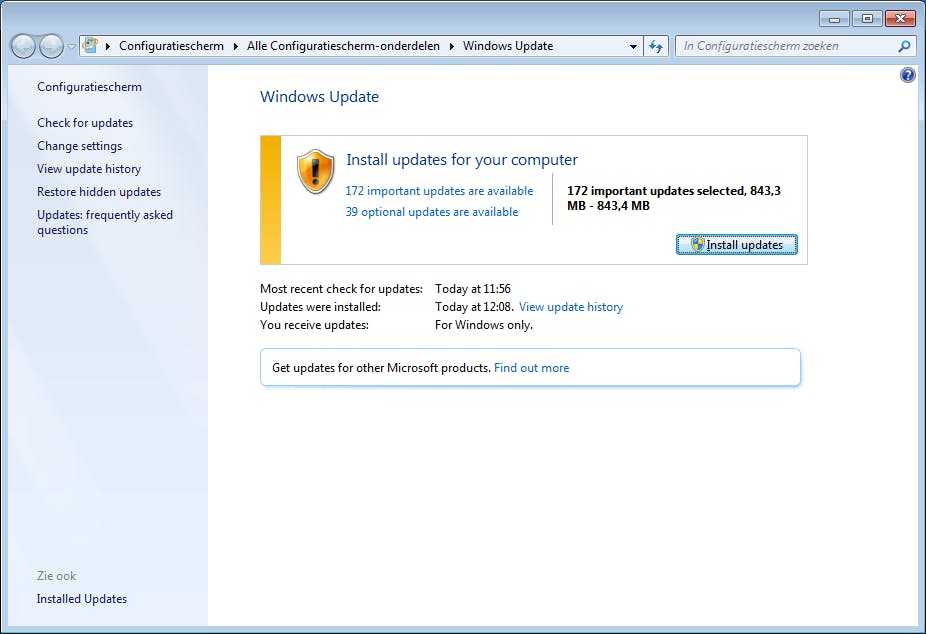Click the magnifier icon in the search box
The width and height of the screenshot is (926, 634).
click(903, 45)
